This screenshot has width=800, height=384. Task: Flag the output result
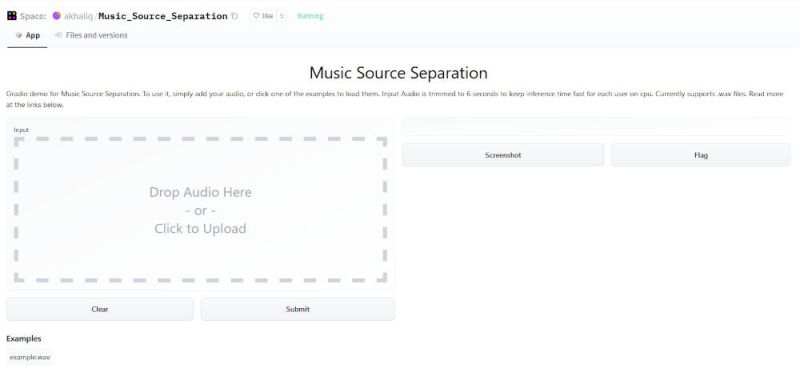(x=701, y=155)
